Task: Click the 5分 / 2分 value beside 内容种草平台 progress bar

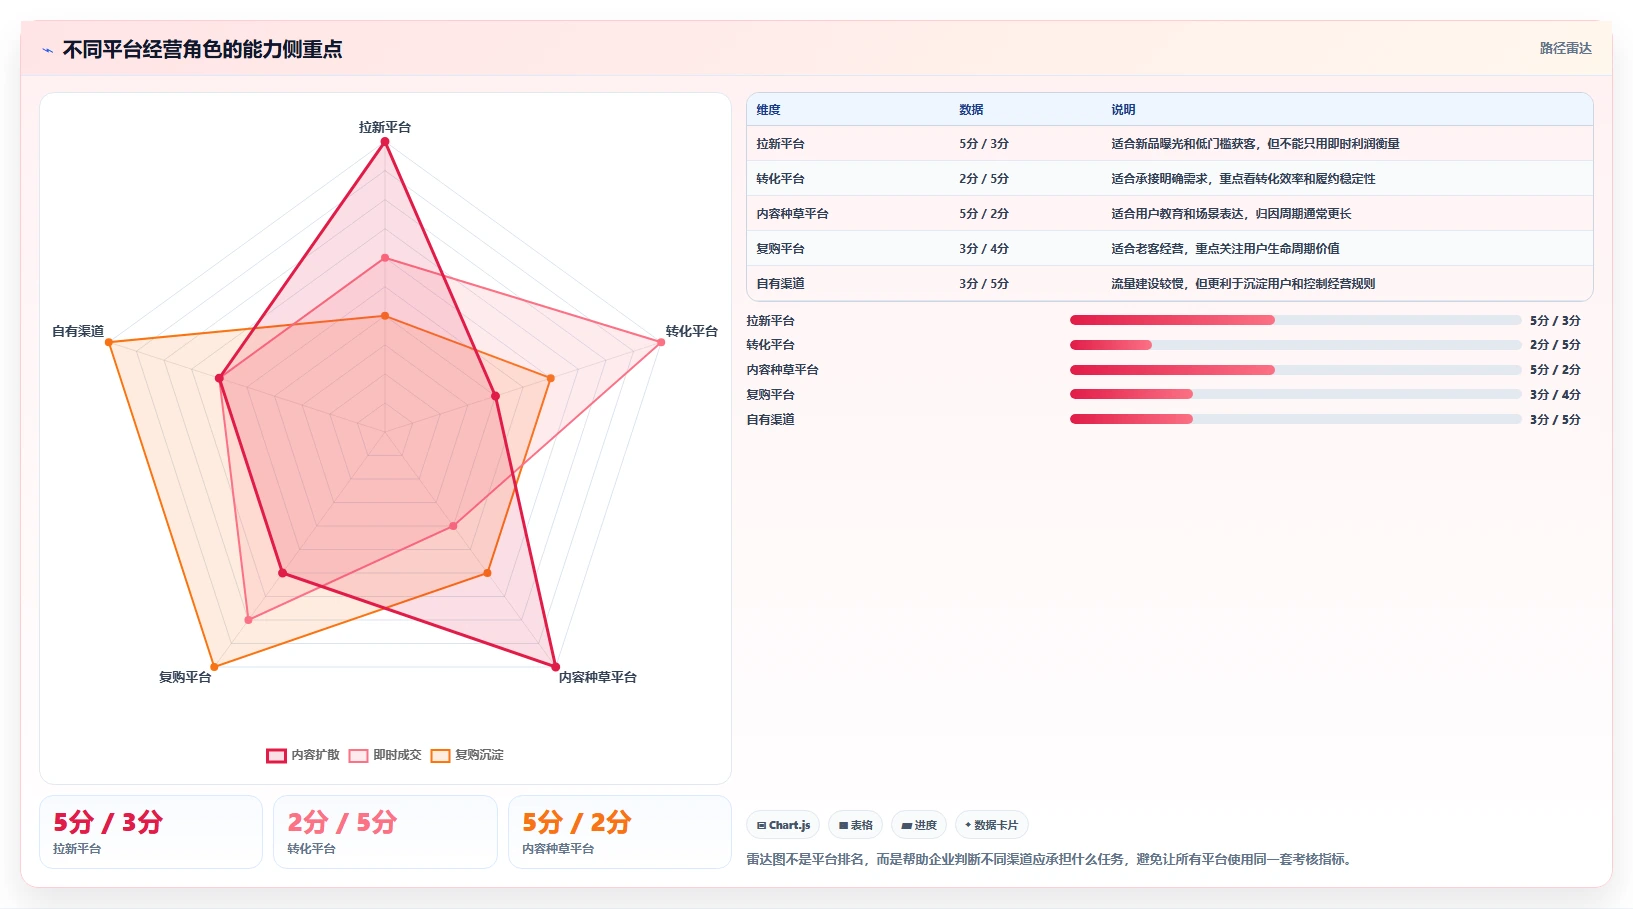Action: click(1555, 370)
